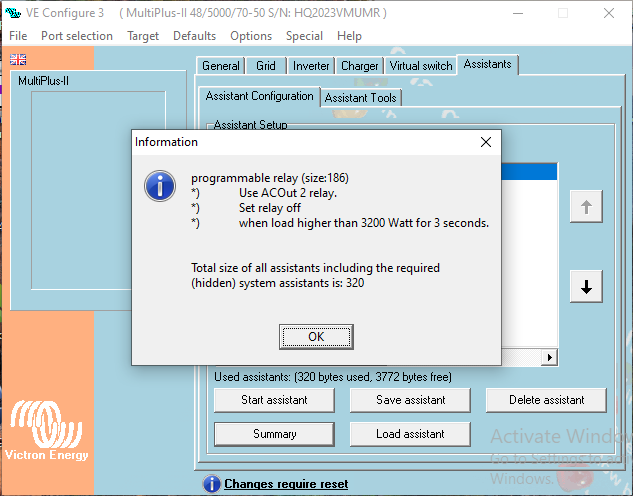This screenshot has width=633, height=496.
Task: Click the 'Set relay off' line
Action: click(269, 208)
